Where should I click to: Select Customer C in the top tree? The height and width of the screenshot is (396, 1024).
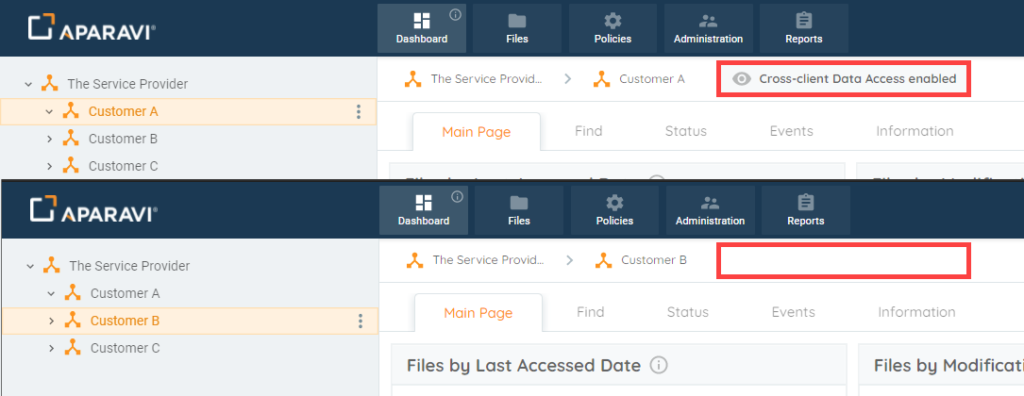tap(123, 167)
